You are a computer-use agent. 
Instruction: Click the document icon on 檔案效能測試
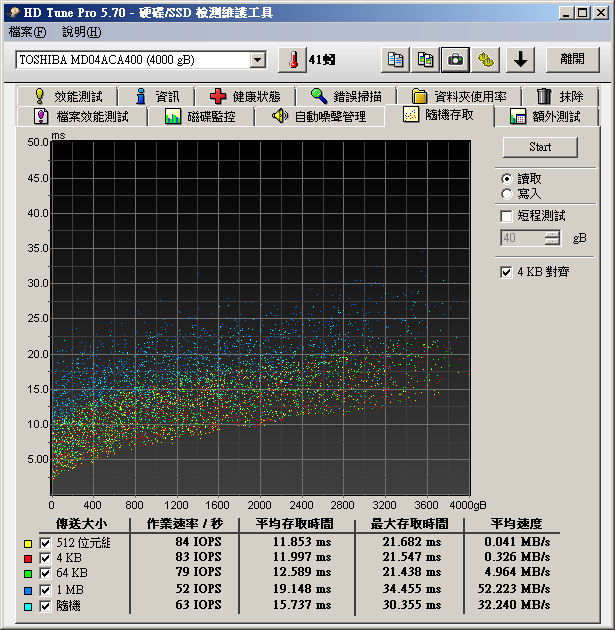41,117
